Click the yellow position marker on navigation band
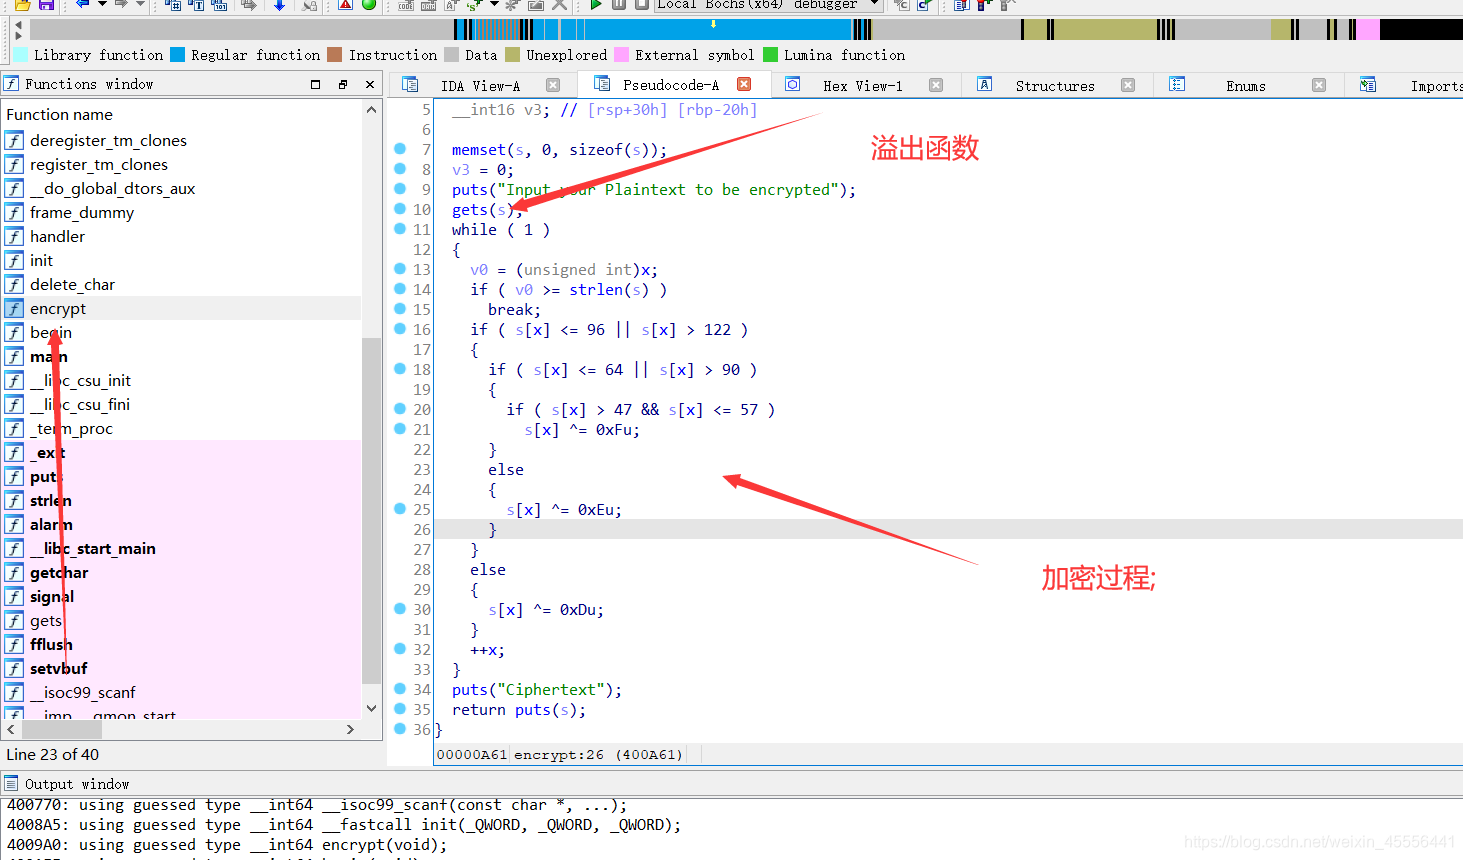 click(x=713, y=24)
